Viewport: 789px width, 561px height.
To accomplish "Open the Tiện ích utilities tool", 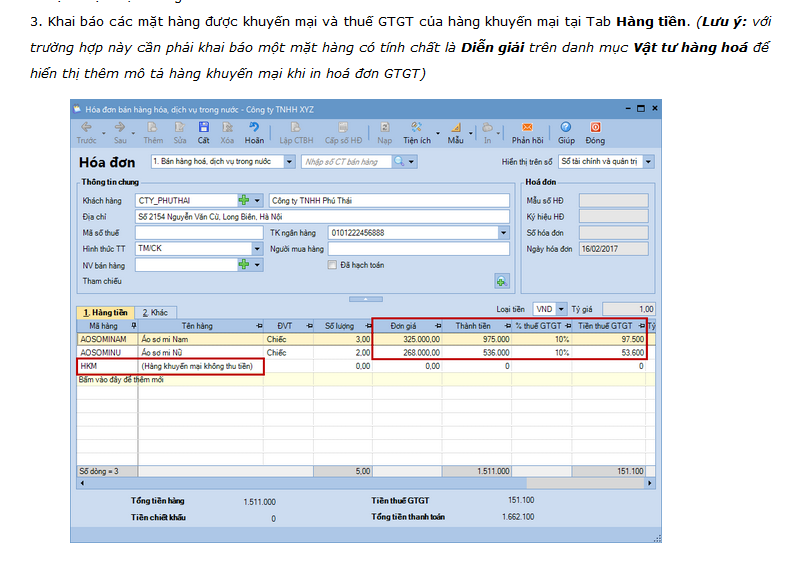I will [417, 133].
